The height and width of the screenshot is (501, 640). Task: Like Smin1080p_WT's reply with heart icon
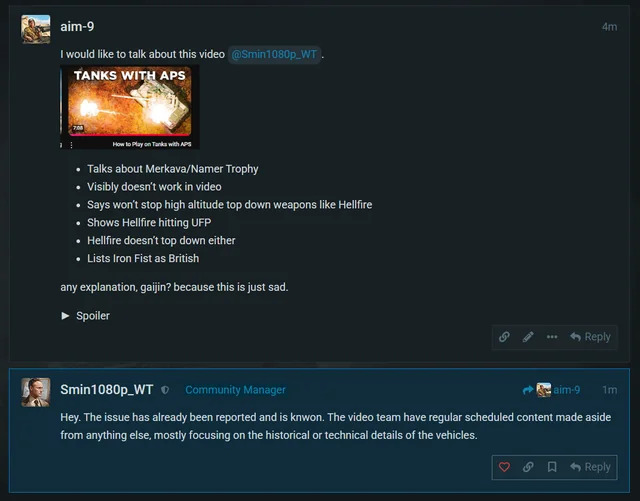click(504, 467)
